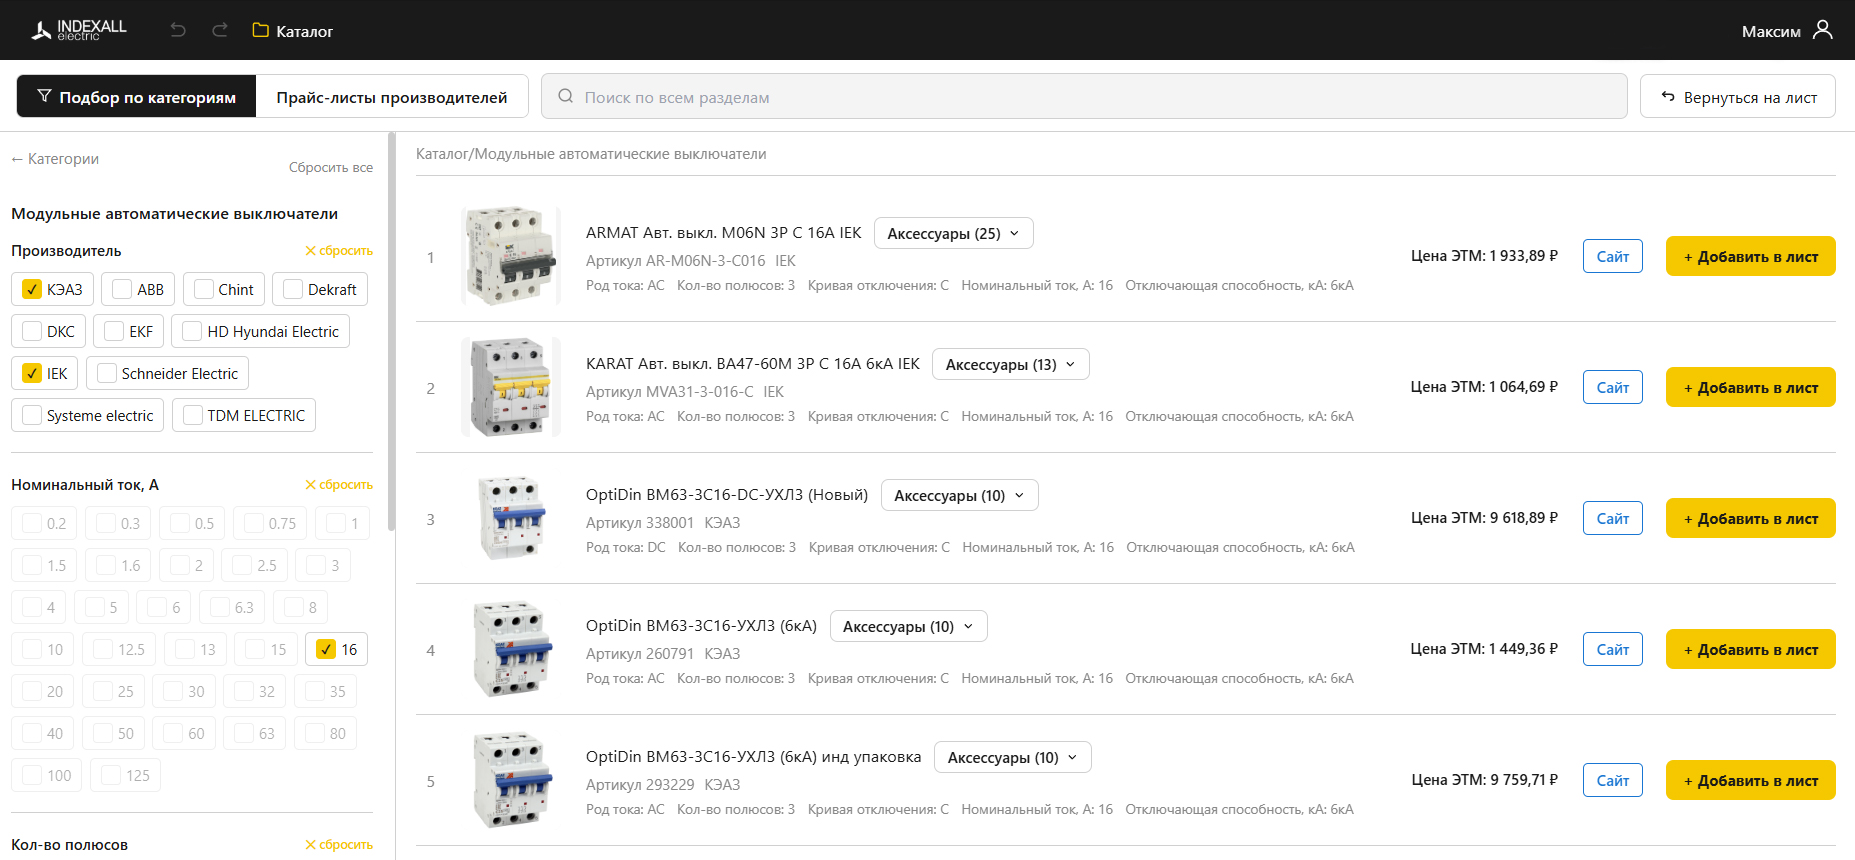Select the DKC manufacturer checkbox
This screenshot has height=860, width=1855.
pyautogui.click(x=32, y=331)
